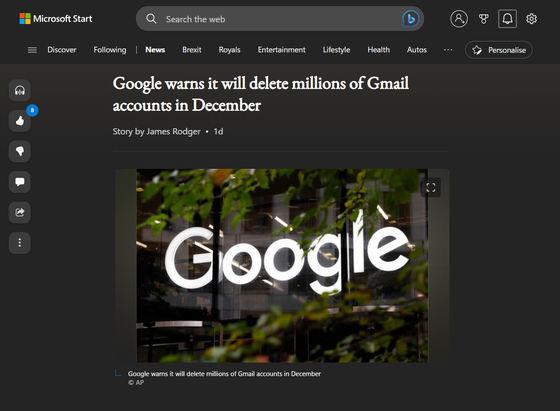Open the hamburger navigation menu
This screenshot has height=411, width=560.
coord(32,50)
